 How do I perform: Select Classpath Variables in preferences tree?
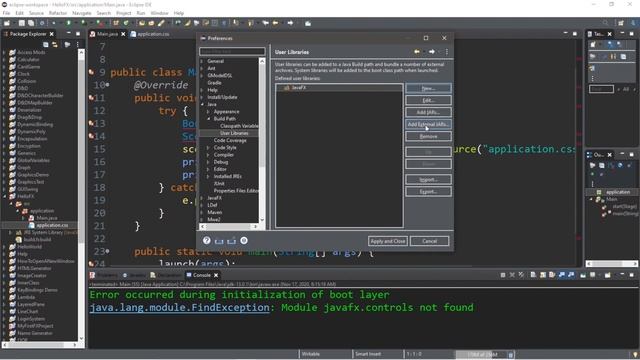tap(239, 126)
